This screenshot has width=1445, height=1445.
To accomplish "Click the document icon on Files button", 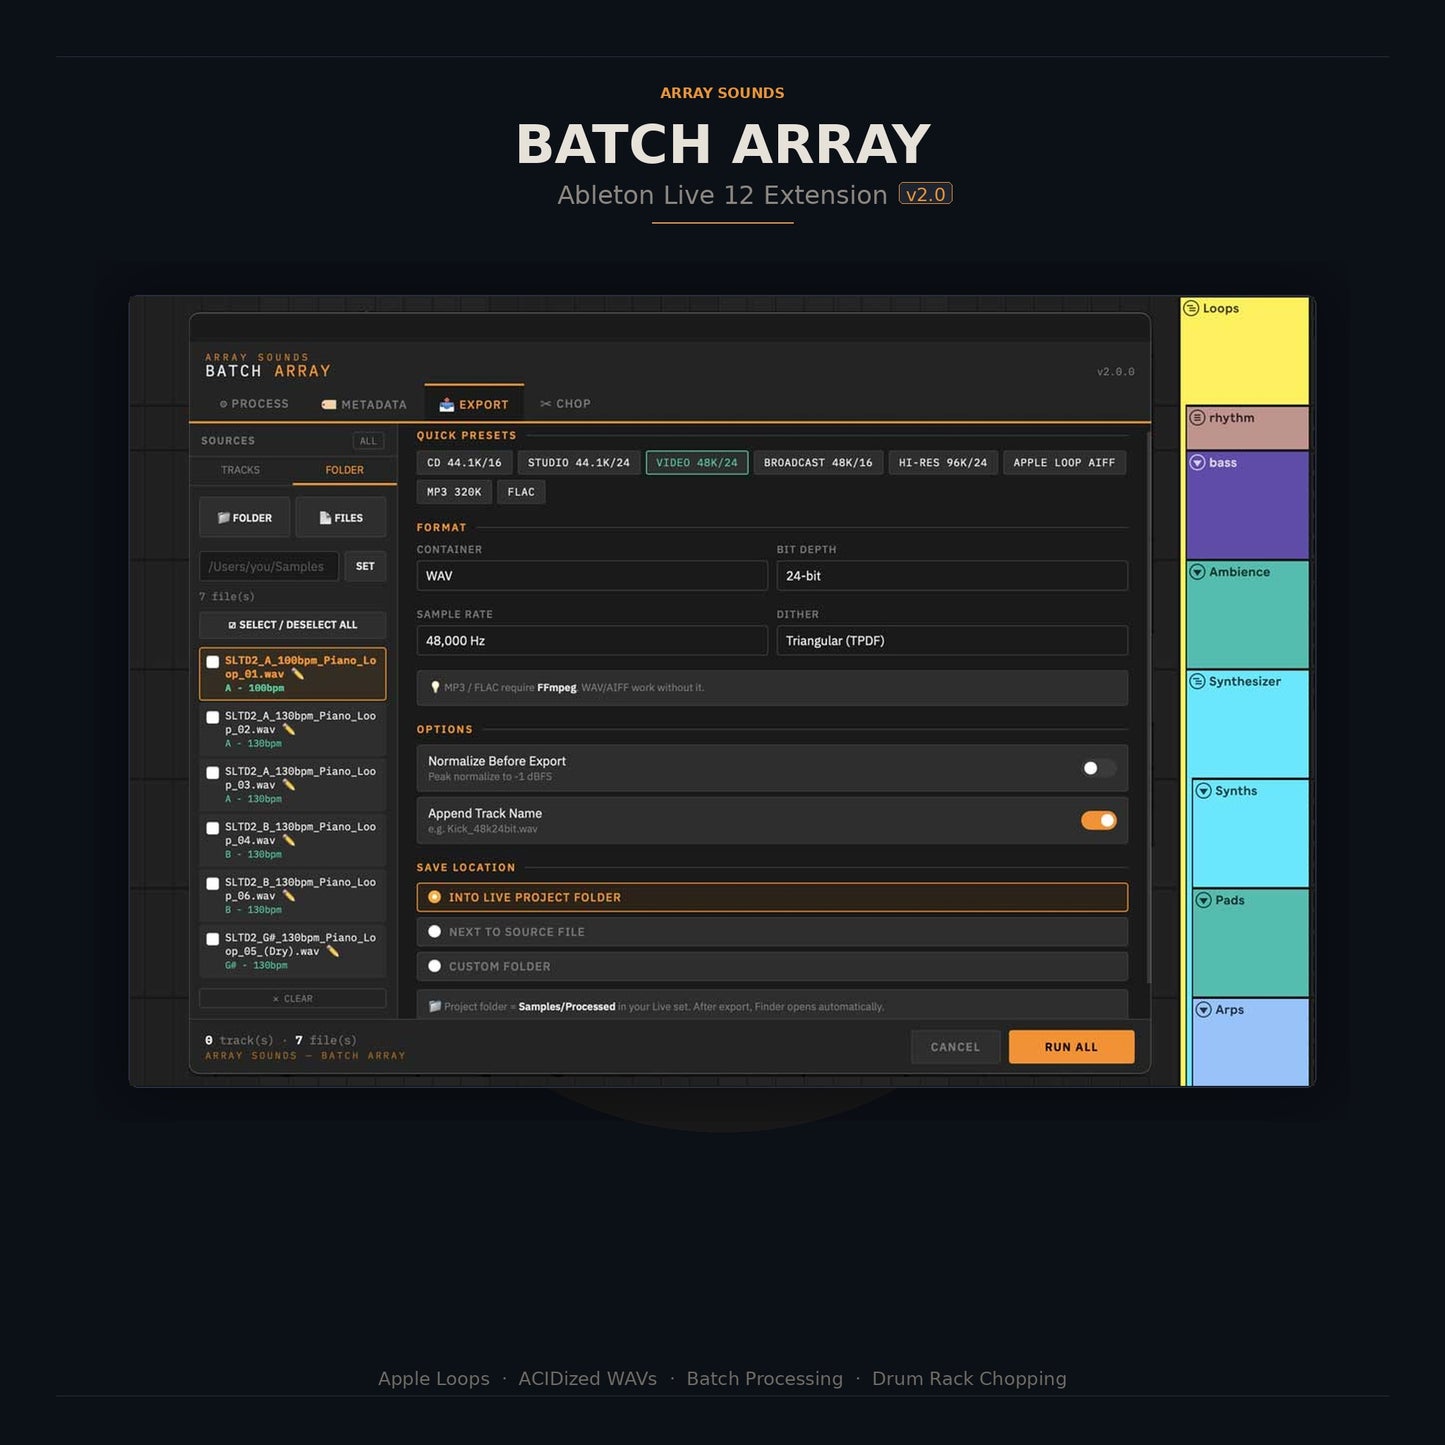I will [x=325, y=518].
